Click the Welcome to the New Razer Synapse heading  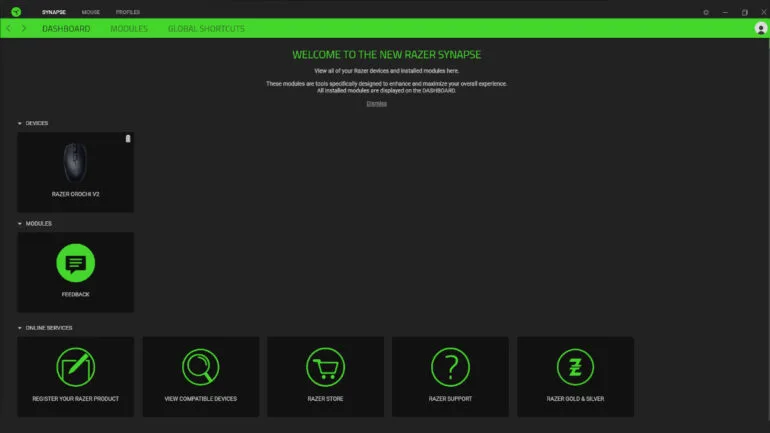[386, 54]
